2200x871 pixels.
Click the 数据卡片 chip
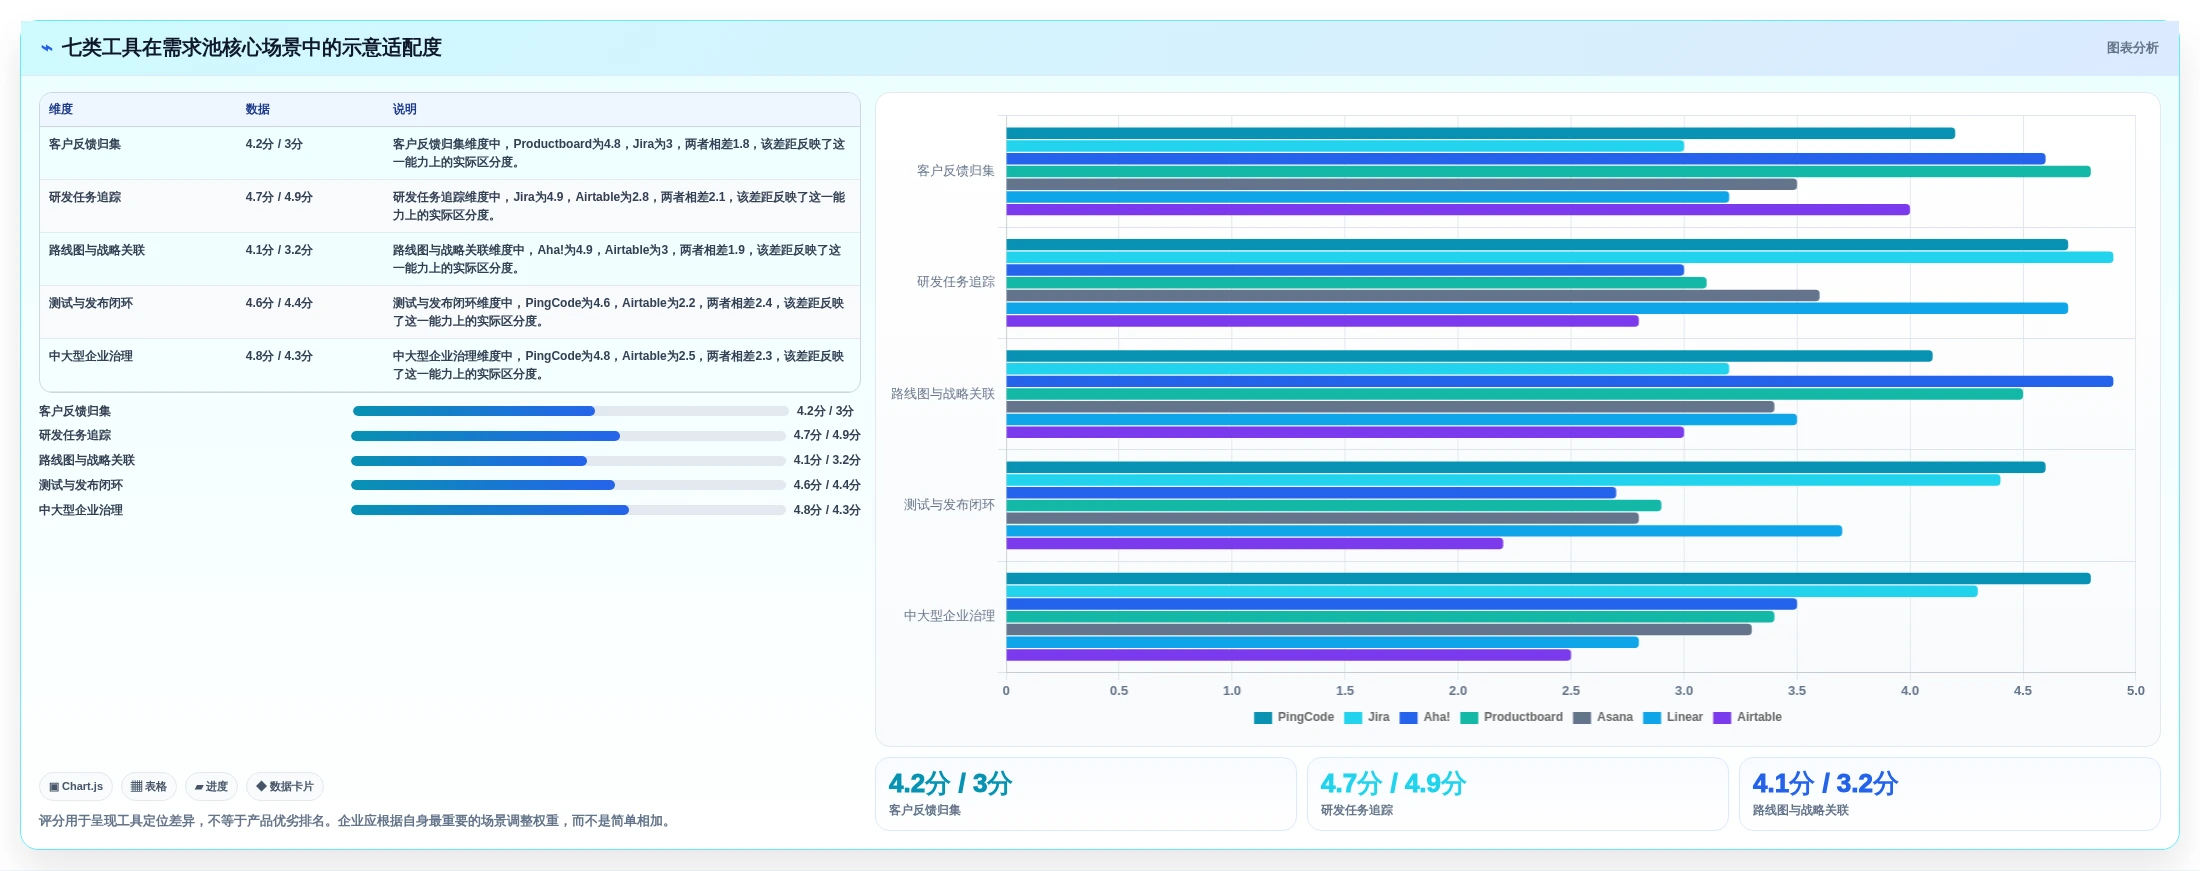coord(285,787)
